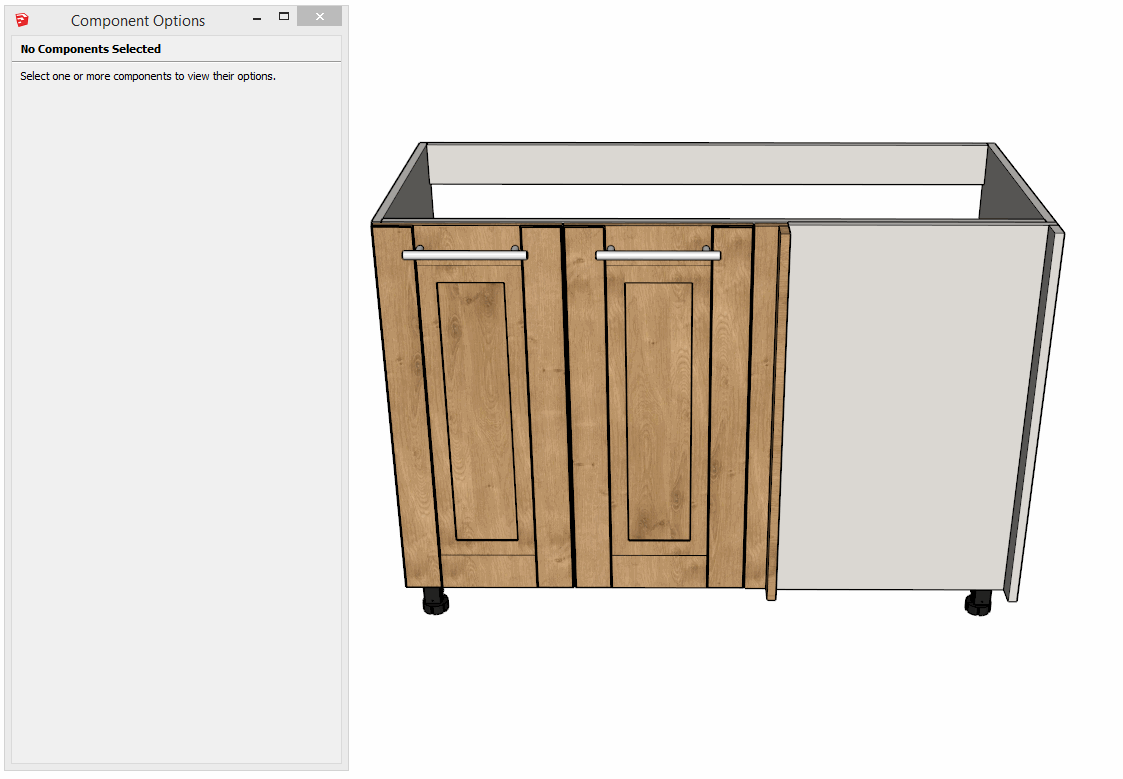Click the 'Select one or more components' hint text
Image resolution: width=1123 pixels, height=779 pixels.
pyautogui.click(x=148, y=76)
